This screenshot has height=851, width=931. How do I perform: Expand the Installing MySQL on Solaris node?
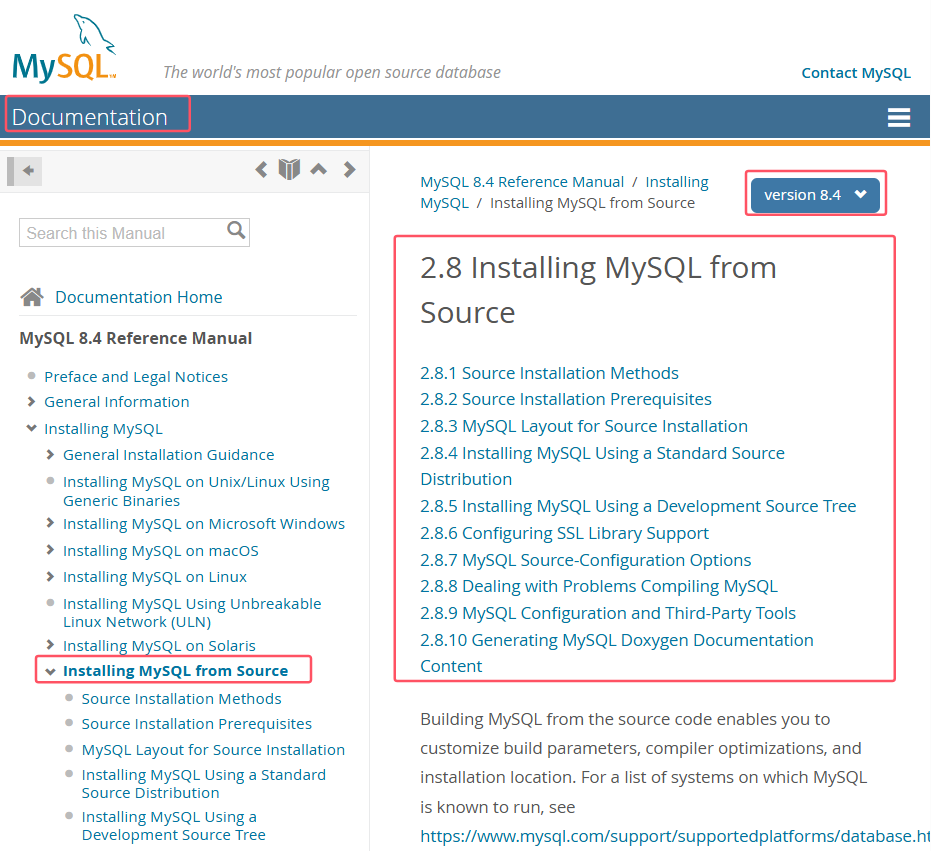pos(50,644)
